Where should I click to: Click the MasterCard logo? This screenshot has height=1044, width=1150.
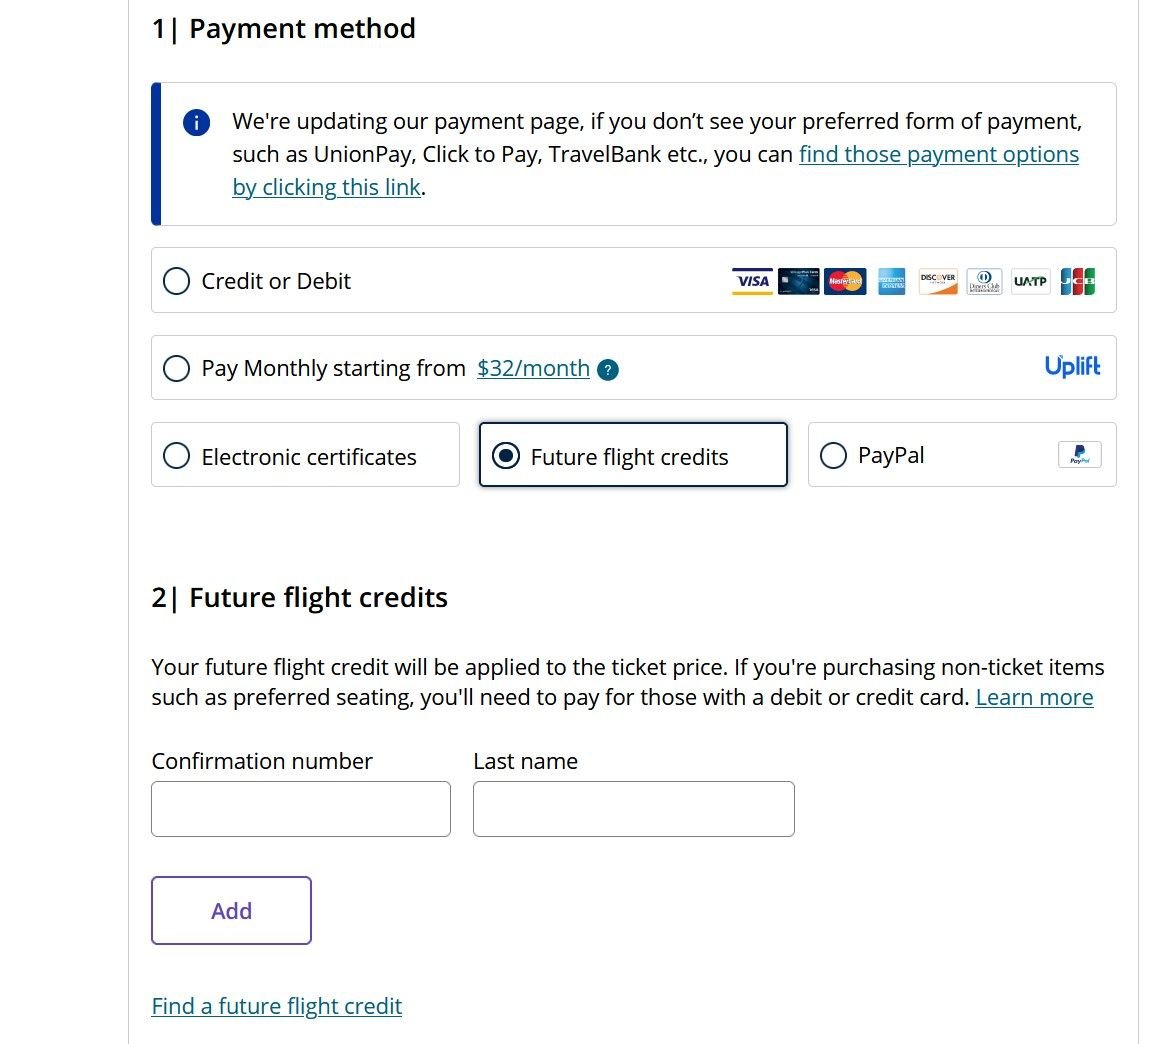click(845, 281)
